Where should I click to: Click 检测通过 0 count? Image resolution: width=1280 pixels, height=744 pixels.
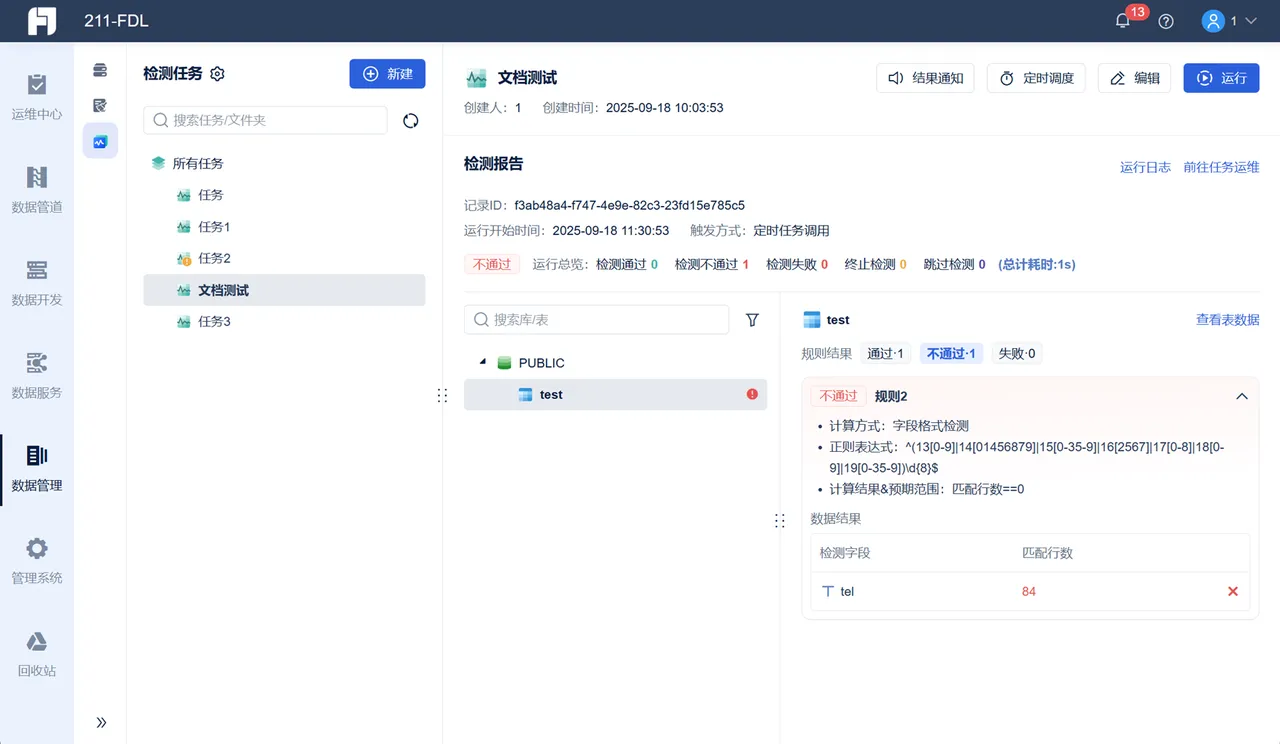[x=627, y=264]
